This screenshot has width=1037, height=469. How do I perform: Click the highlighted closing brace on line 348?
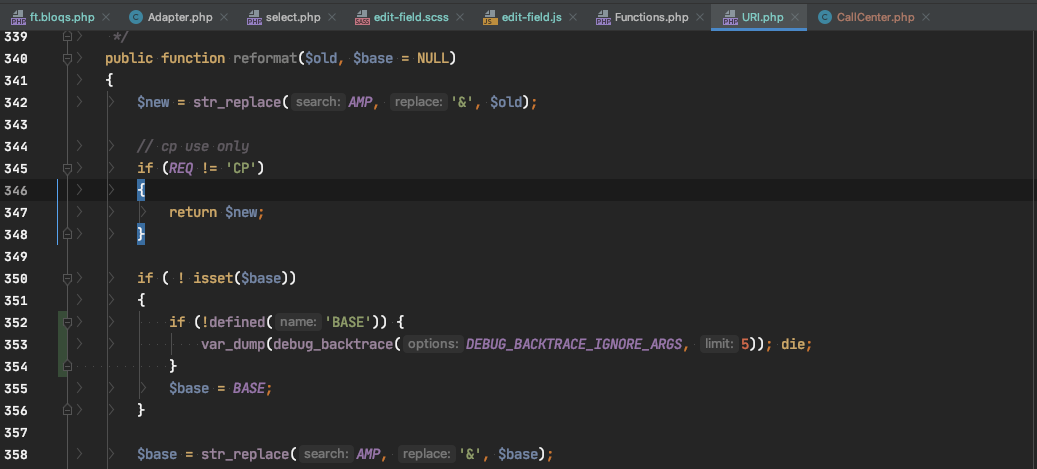click(x=141, y=234)
